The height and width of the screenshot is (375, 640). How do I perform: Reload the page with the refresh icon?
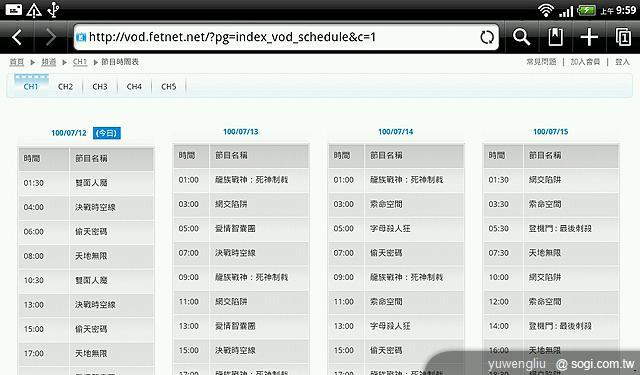coord(487,38)
